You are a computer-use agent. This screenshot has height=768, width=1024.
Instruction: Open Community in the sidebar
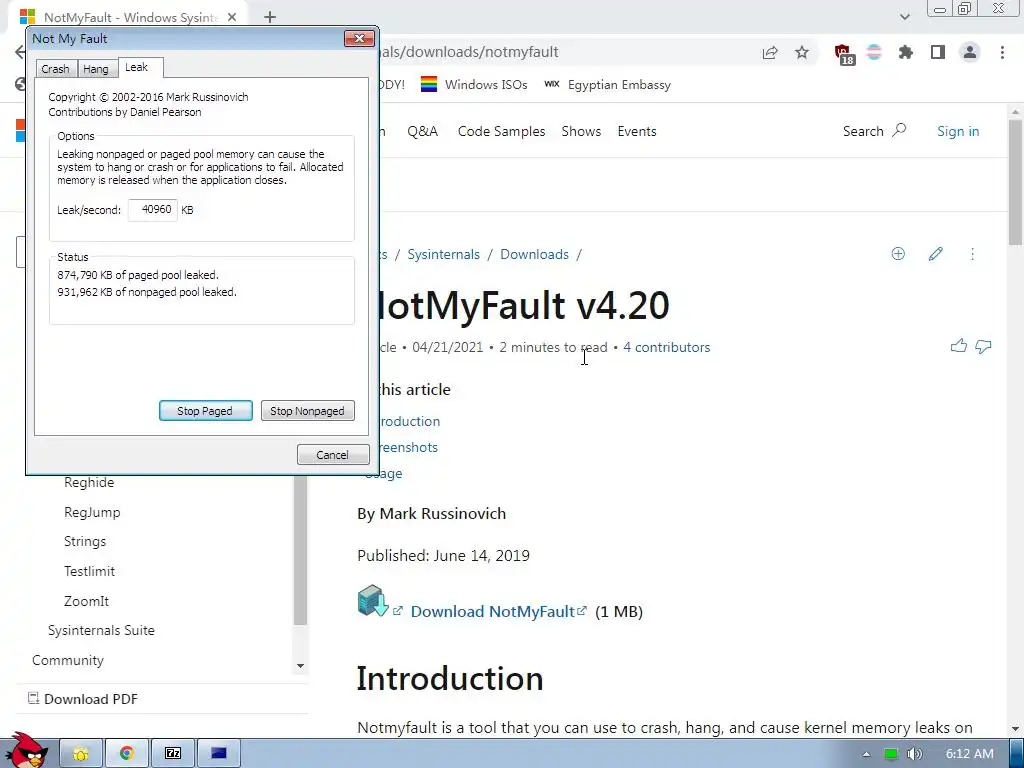pos(68,661)
